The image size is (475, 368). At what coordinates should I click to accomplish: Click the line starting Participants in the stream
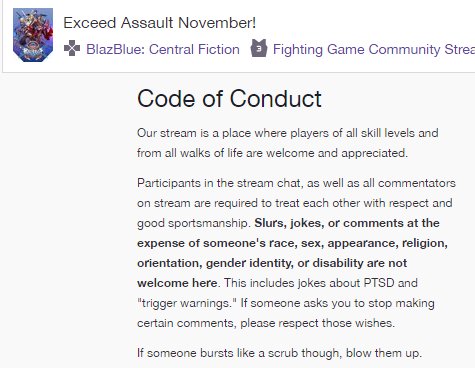296,183
